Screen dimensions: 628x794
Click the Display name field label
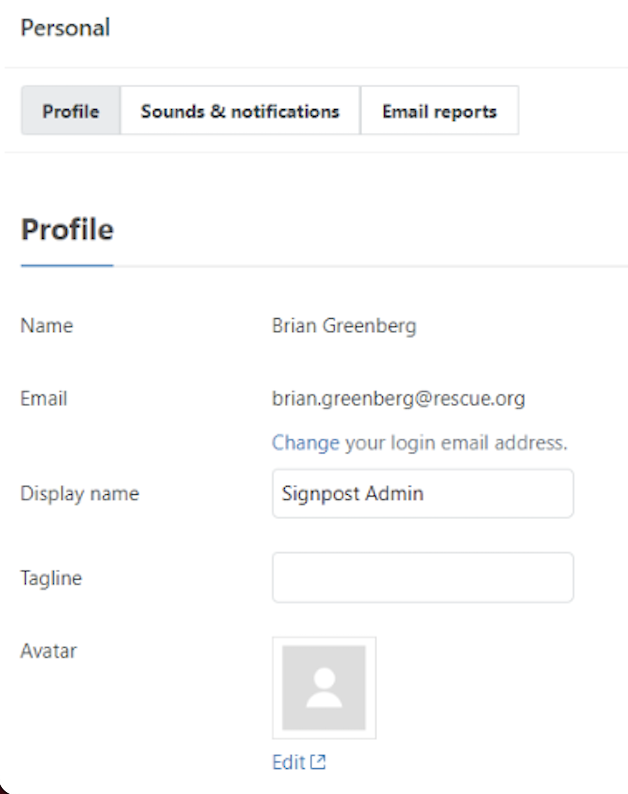point(80,494)
